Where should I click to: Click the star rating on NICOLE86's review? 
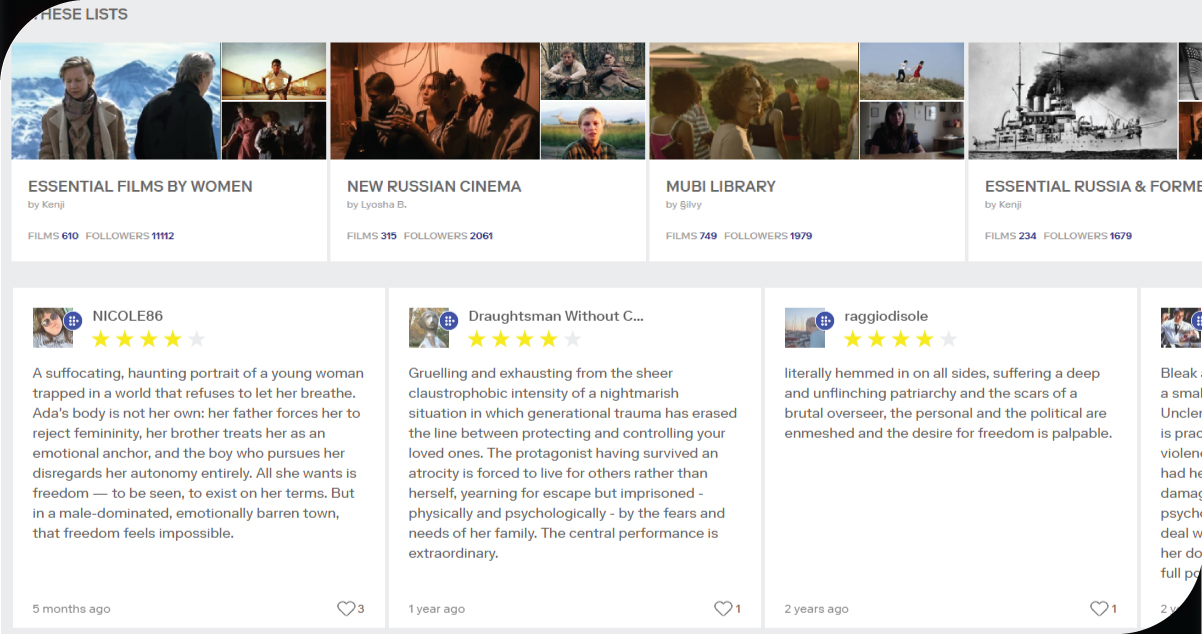click(x=148, y=339)
